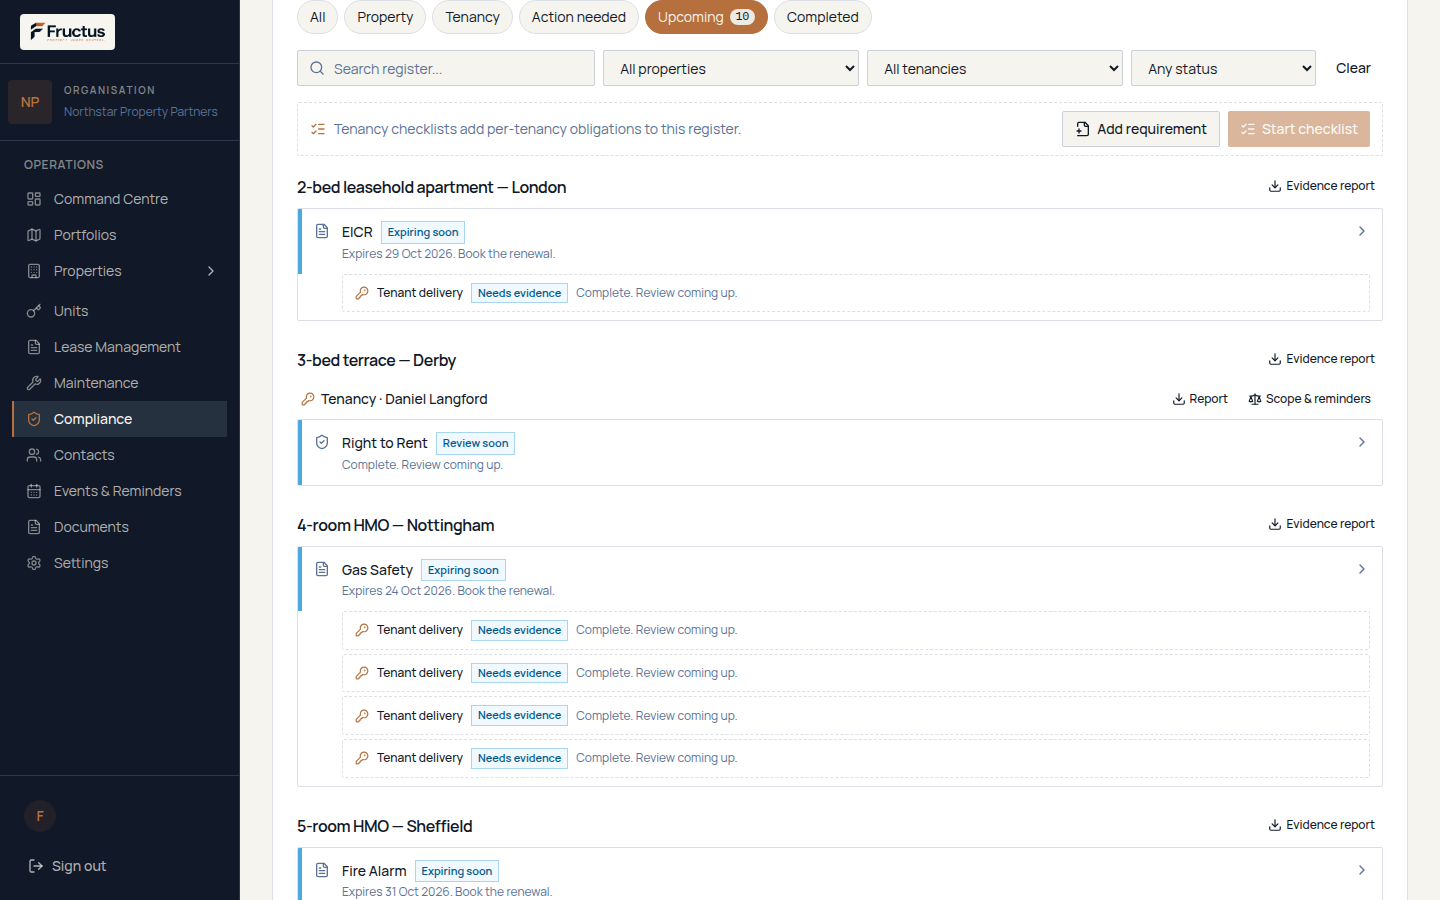Switch to the Action needed tab
Image resolution: width=1440 pixels, height=900 pixels.
click(579, 17)
